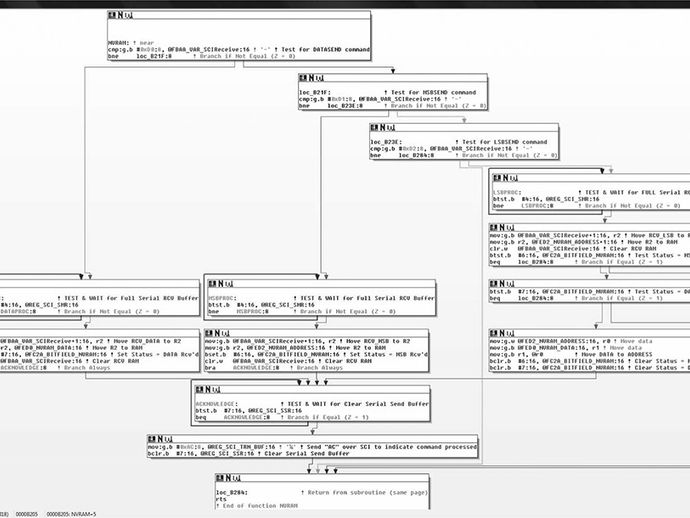This screenshot has width=690, height=518.
Task: Click group icon on Send AC block
Action: [169, 439]
